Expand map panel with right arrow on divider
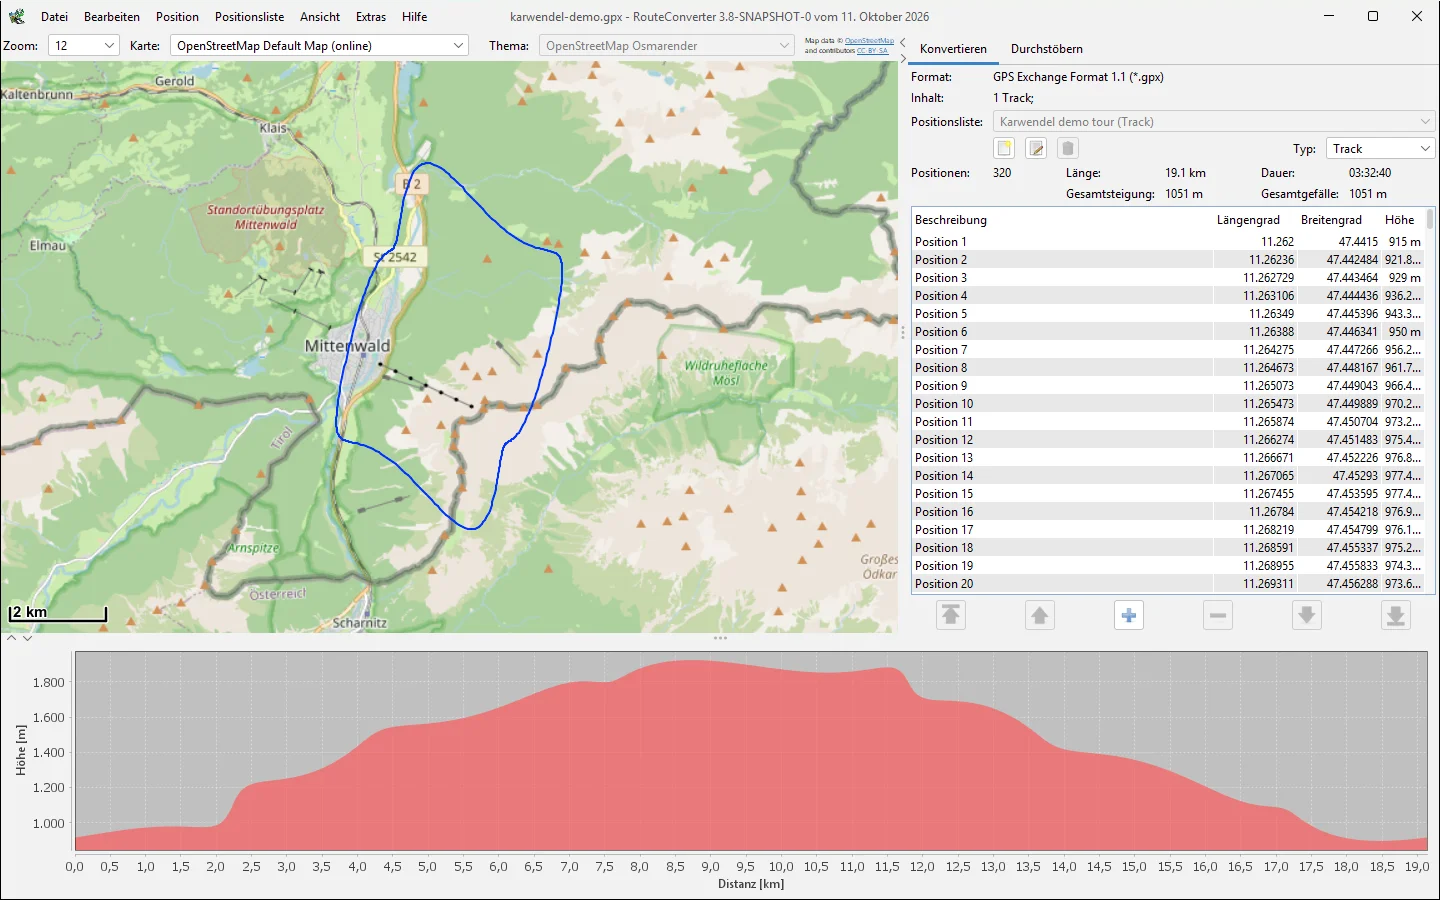 tap(903, 58)
